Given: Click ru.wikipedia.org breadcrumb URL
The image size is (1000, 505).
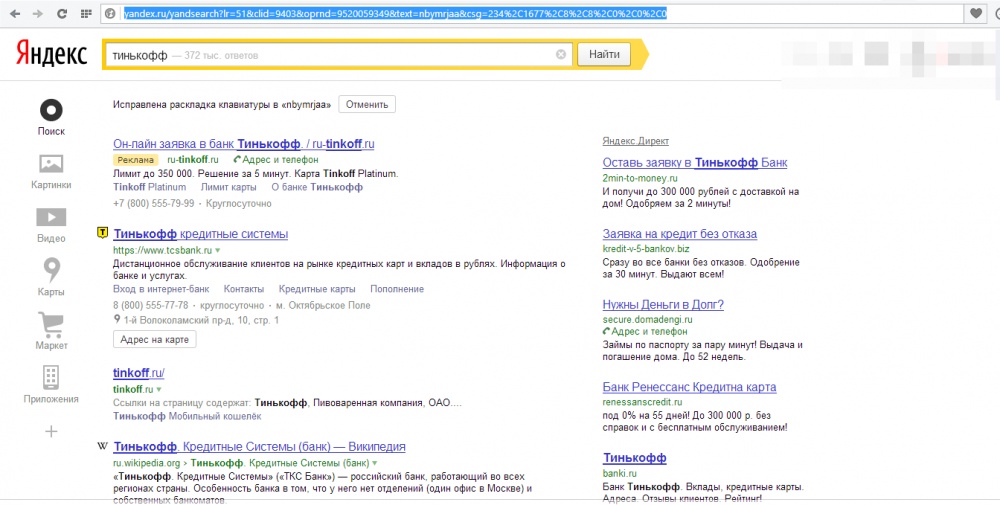Looking at the screenshot, I should coord(147,463).
